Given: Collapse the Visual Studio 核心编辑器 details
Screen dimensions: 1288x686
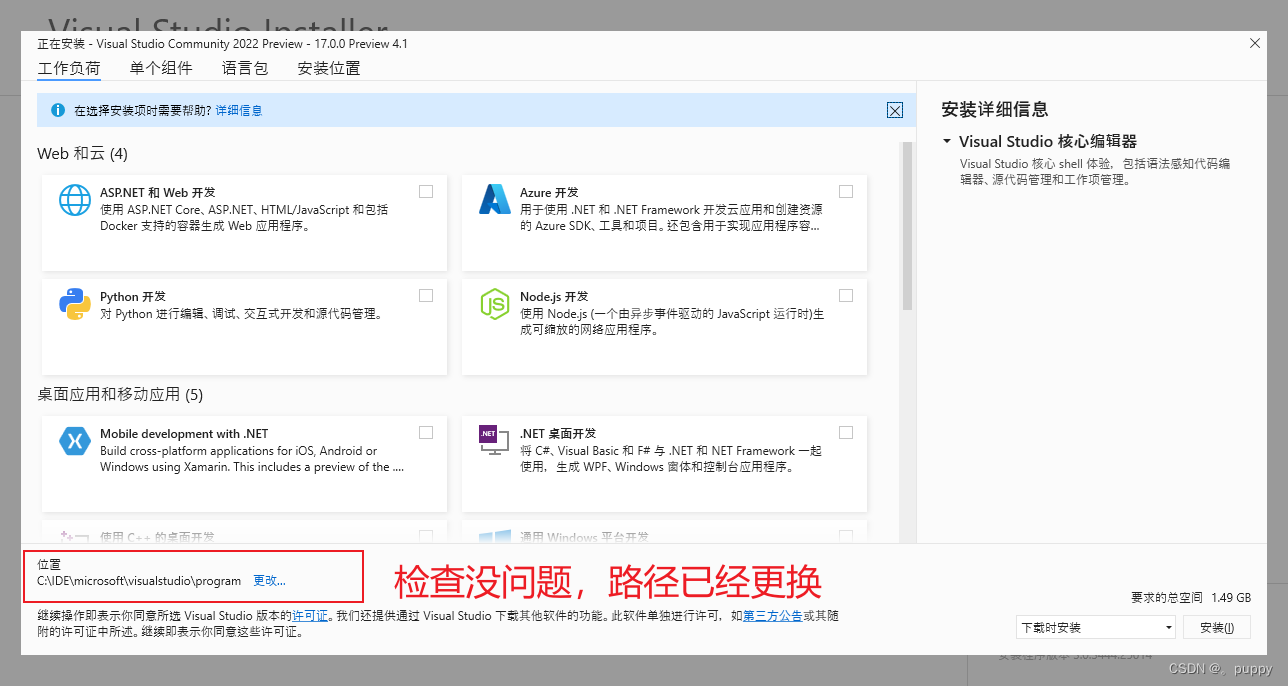Looking at the screenshot, I should pos(945,141).
